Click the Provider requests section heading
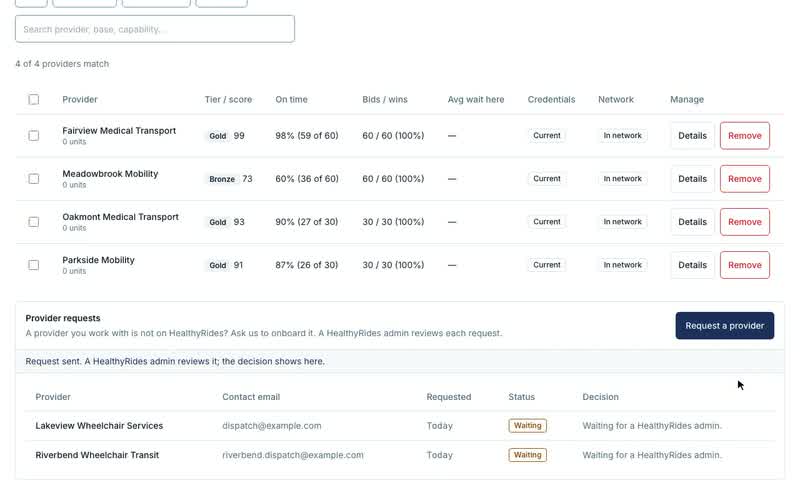Image resolution: width=800 pixels, height=500 pixels. [x=63, y=318]
